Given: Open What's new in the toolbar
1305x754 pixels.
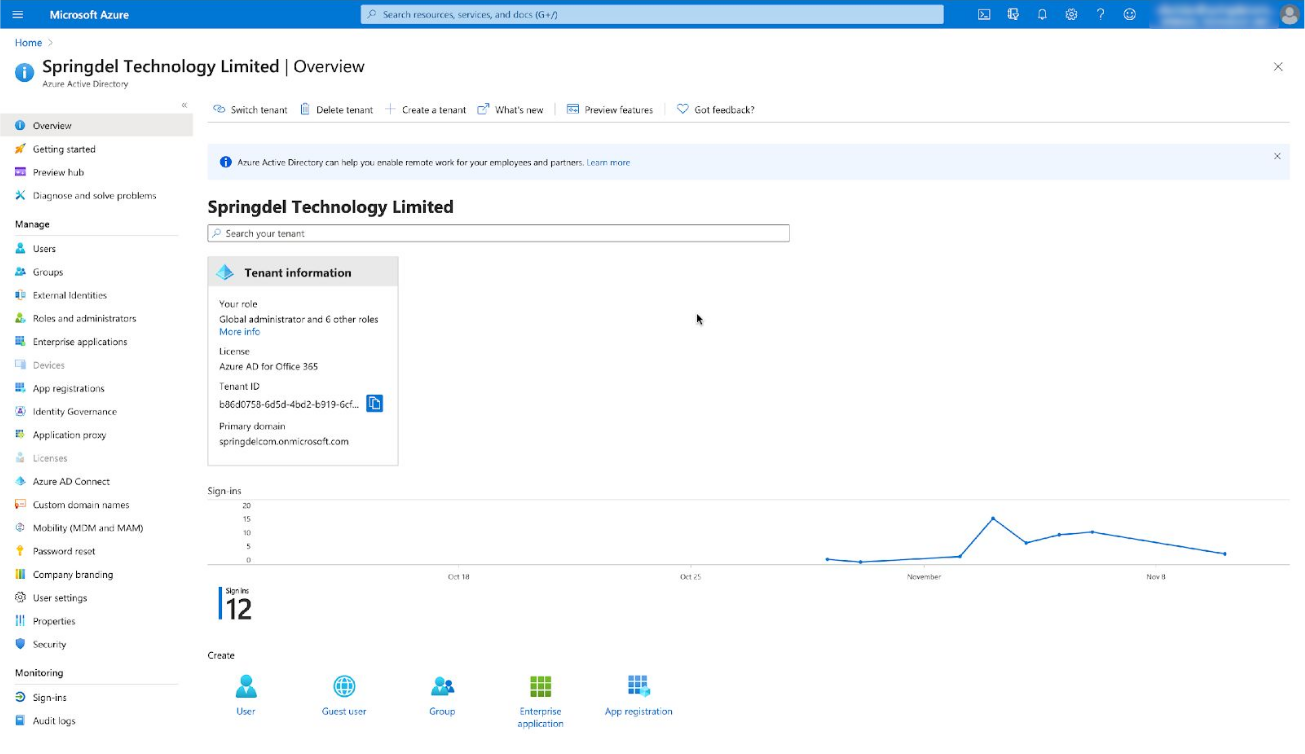Looking at the screenshot, I should pos(510,109).
